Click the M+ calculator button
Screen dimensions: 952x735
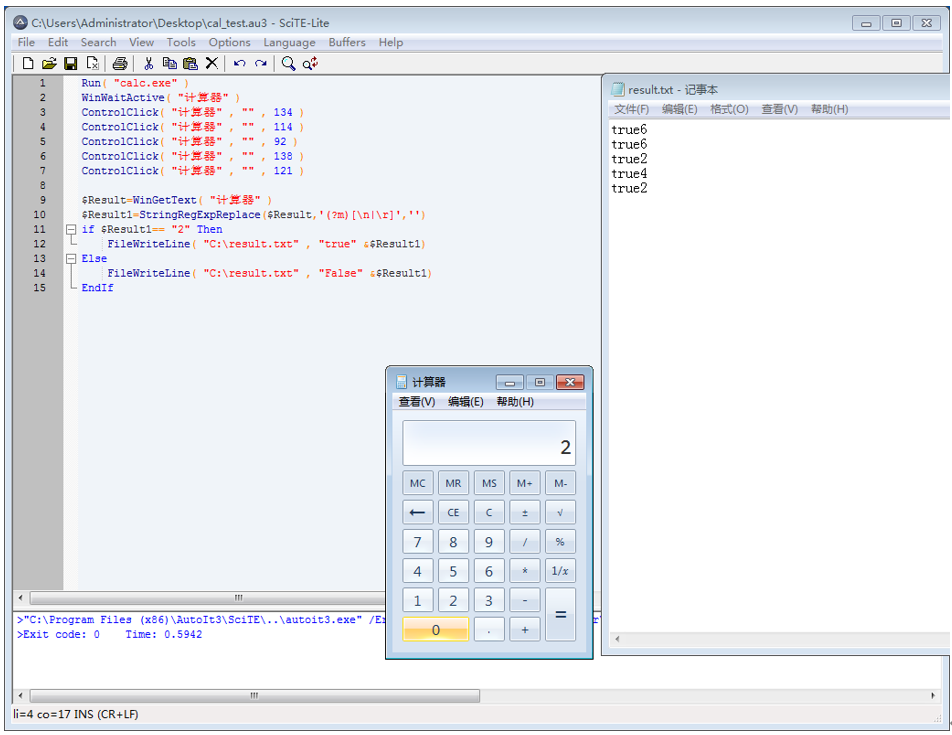[x=525, y=483]
